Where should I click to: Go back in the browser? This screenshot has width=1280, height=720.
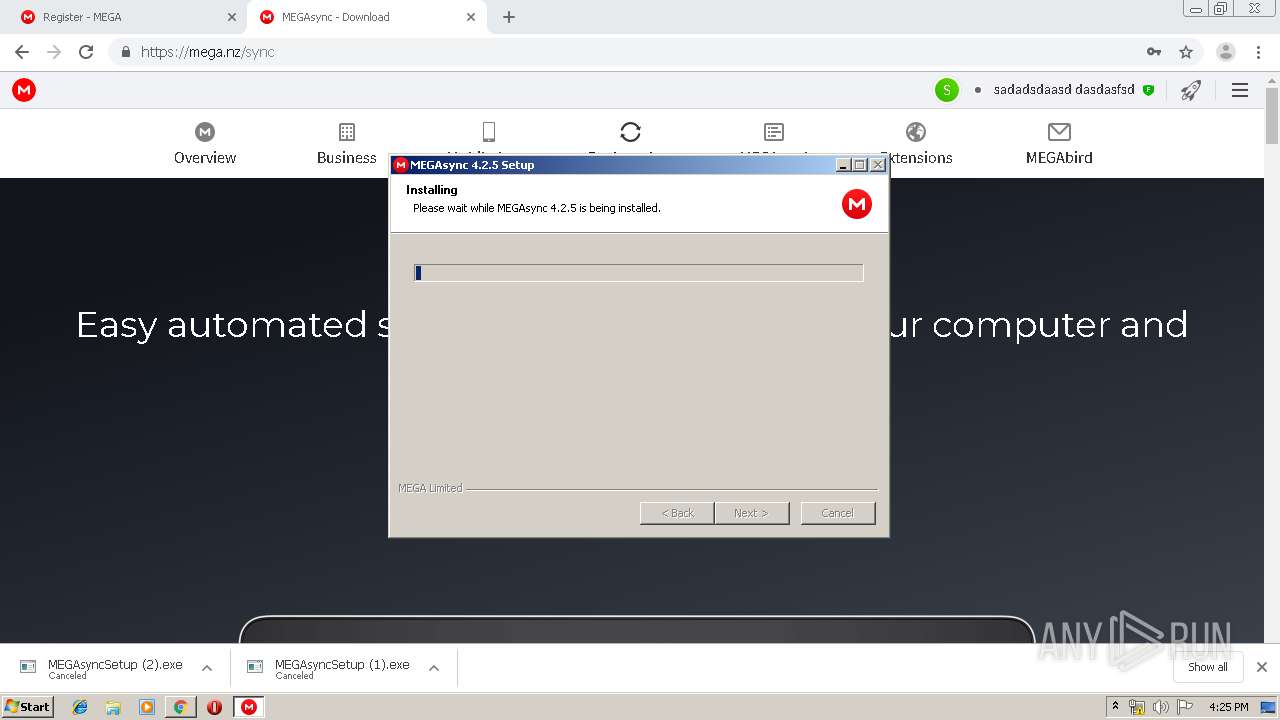(22, 52)
